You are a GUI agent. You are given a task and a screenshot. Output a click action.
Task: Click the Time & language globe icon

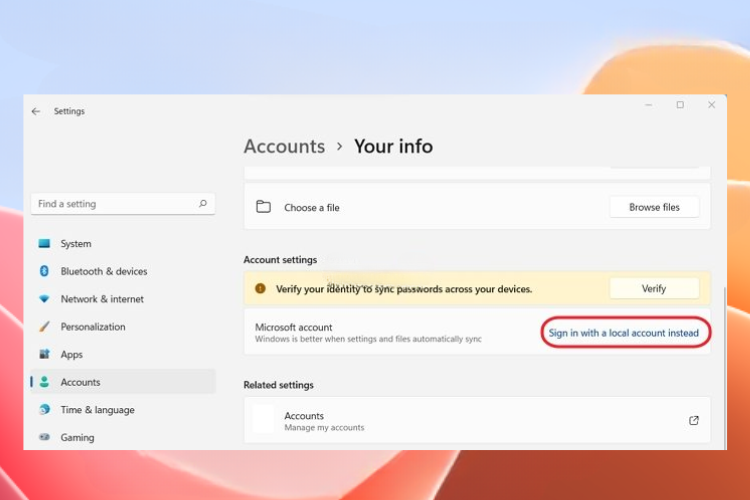click(x=44, y=410)
